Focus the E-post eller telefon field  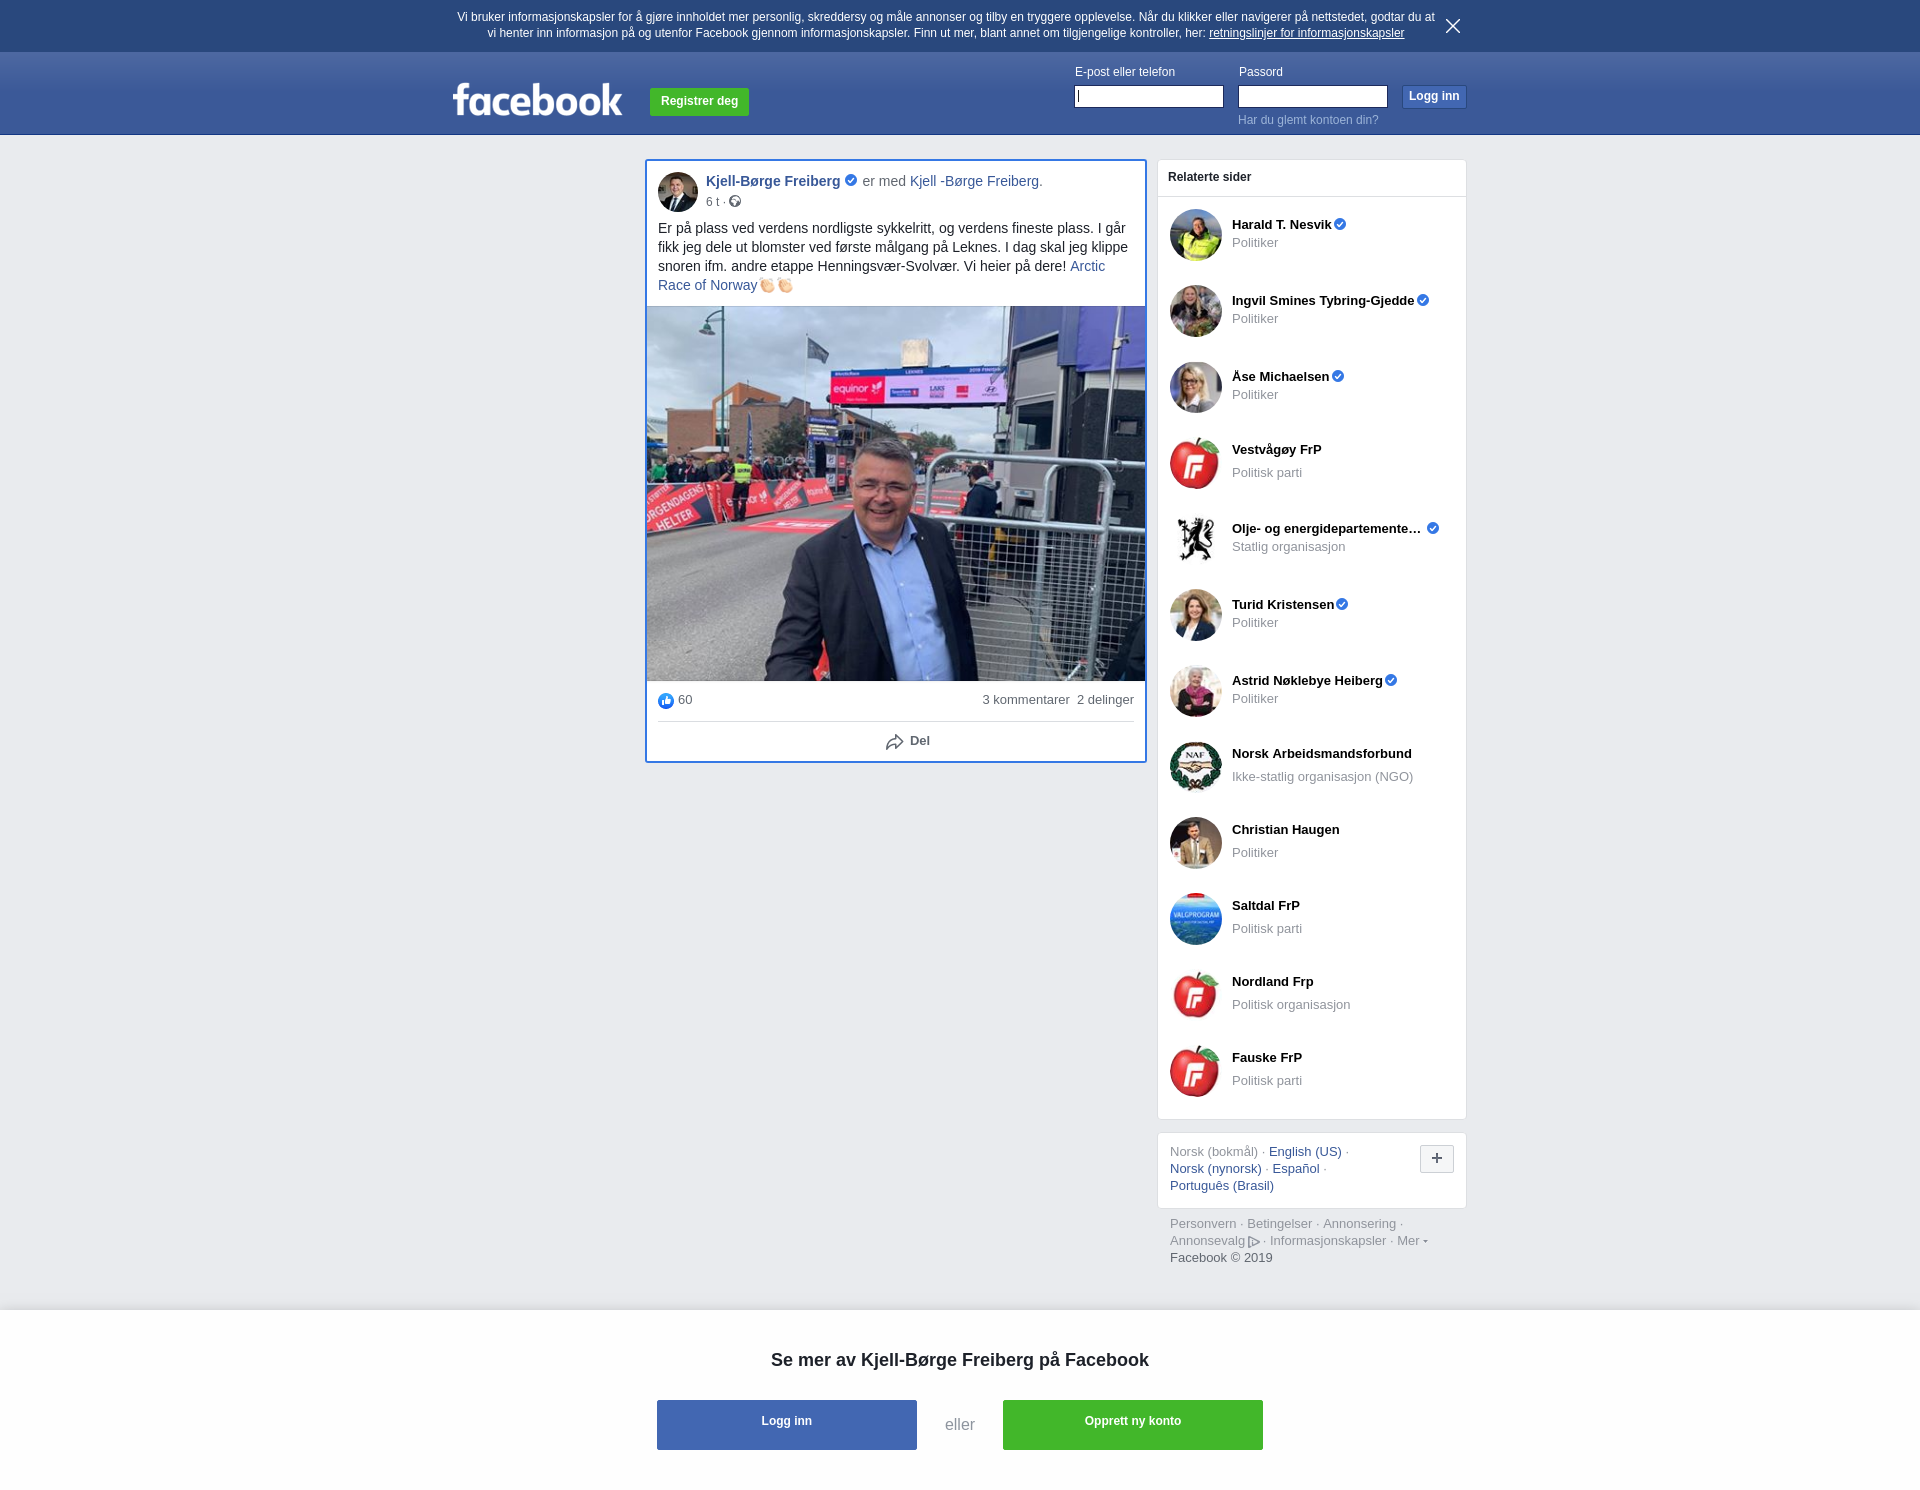coord(1149,97)
